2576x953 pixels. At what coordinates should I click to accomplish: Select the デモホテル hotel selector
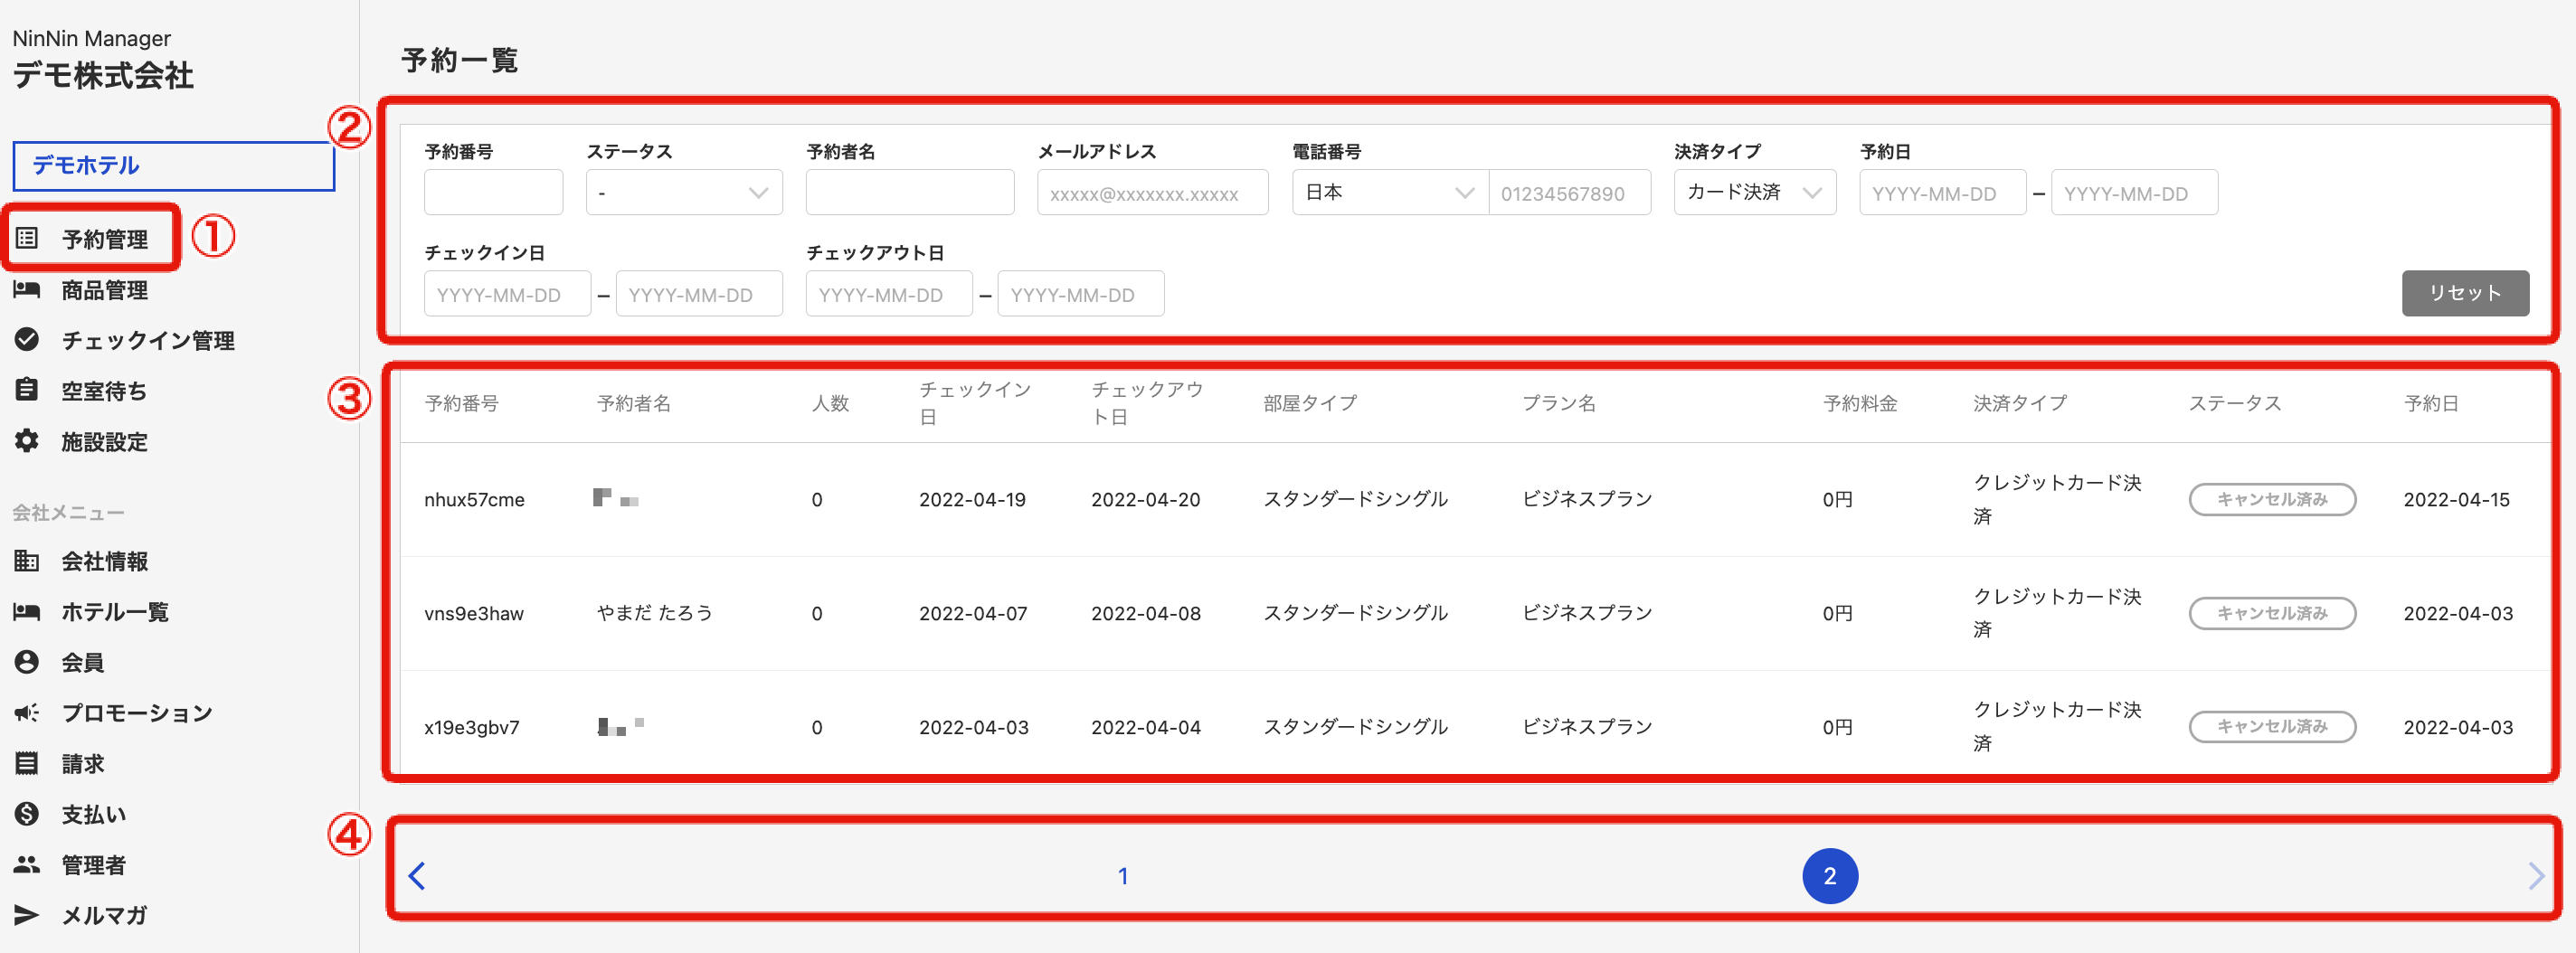(173, 165)
